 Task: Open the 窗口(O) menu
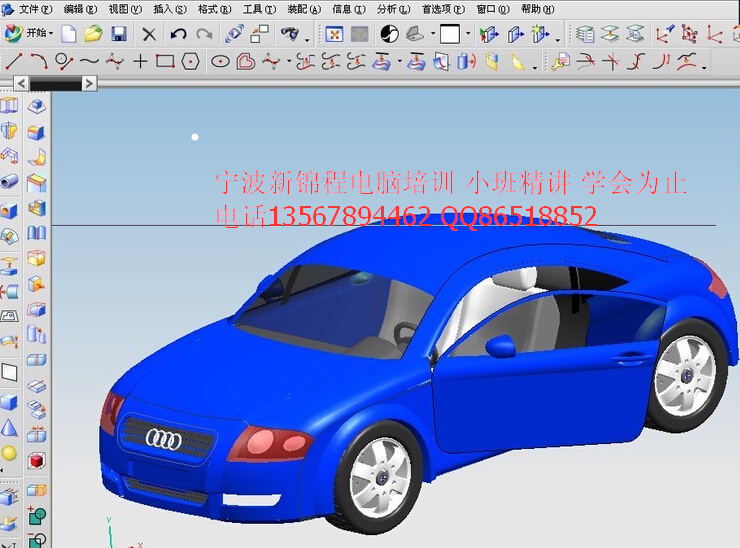tap(493, 9)
